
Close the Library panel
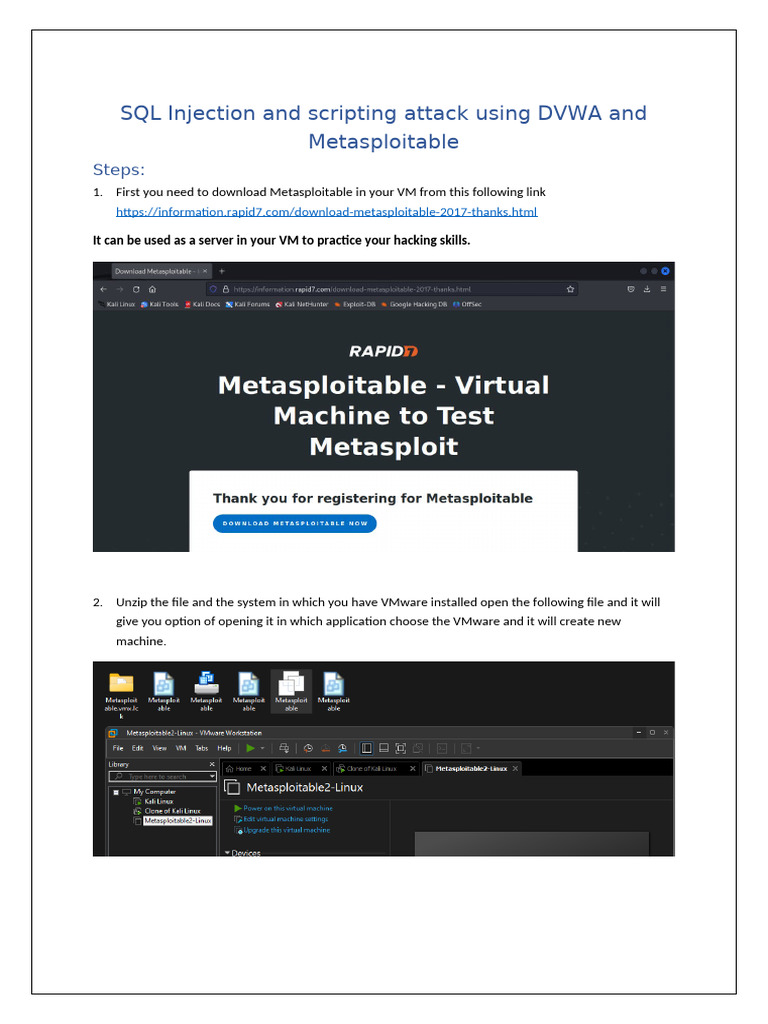[x=212, y=764]
